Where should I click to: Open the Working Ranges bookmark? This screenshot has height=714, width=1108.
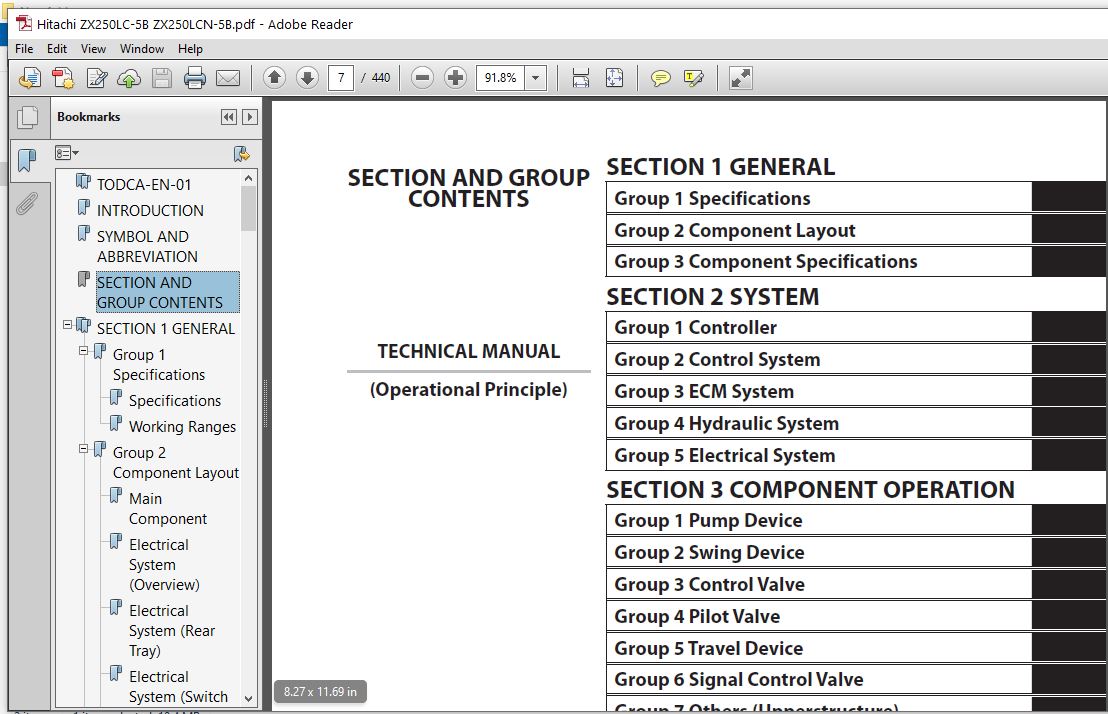point(182,427)
